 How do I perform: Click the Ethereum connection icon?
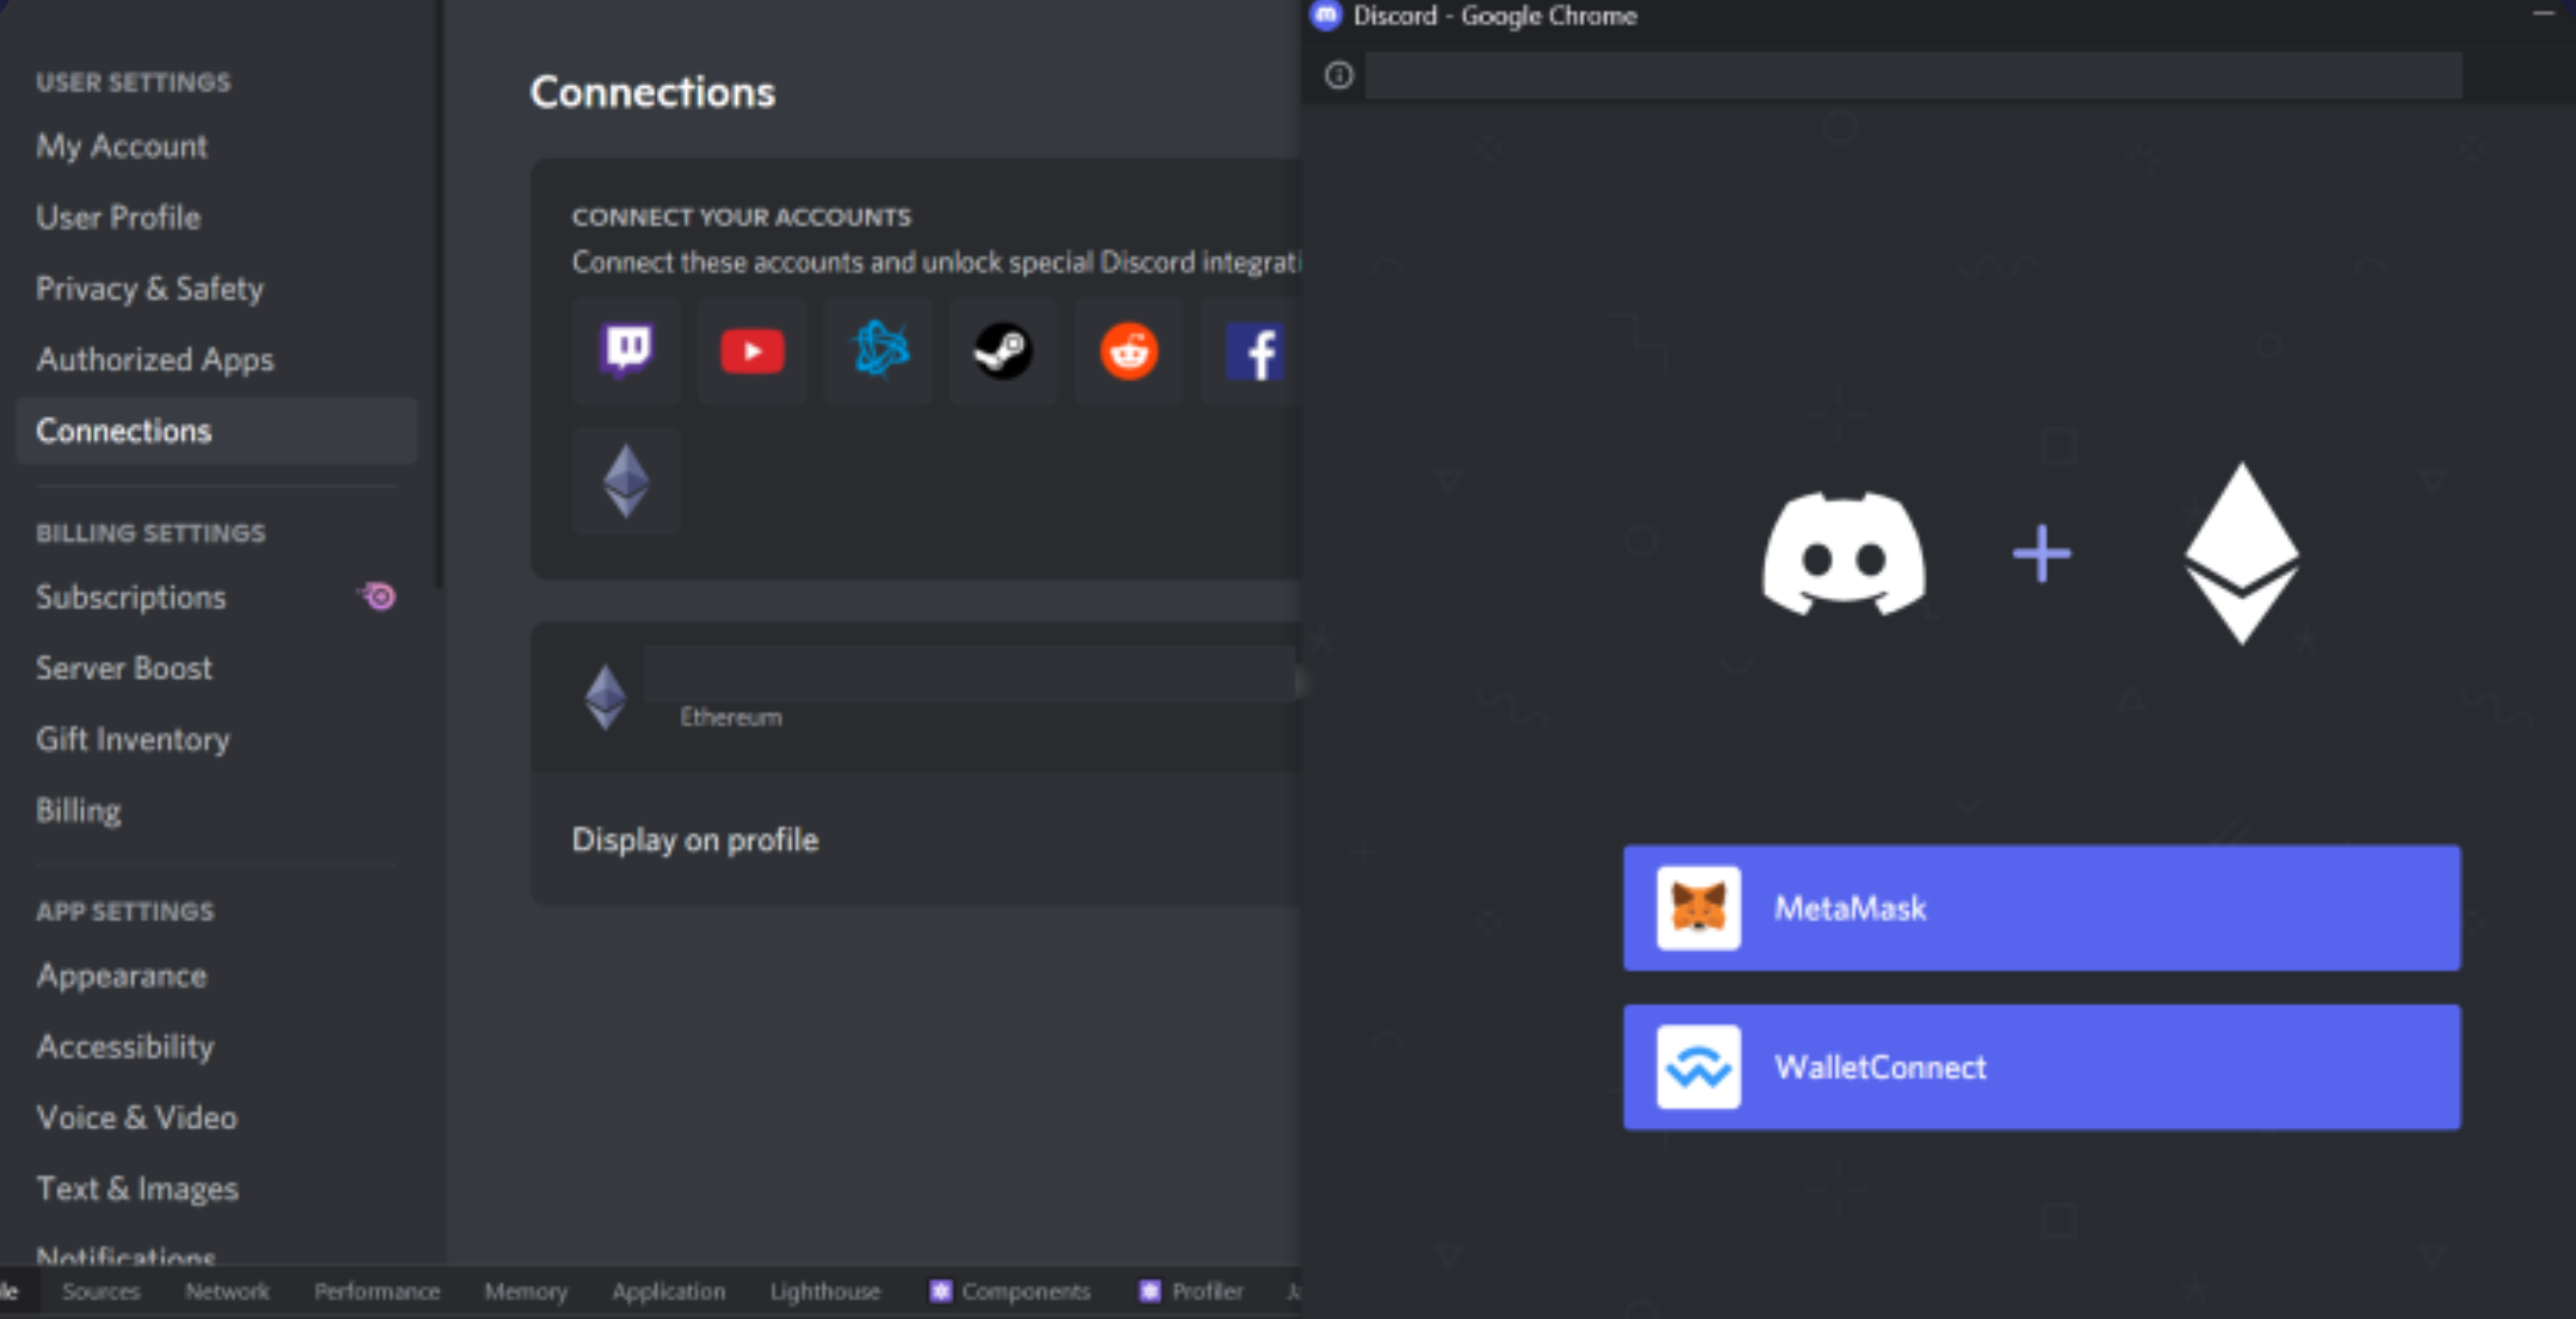(627, 479)
